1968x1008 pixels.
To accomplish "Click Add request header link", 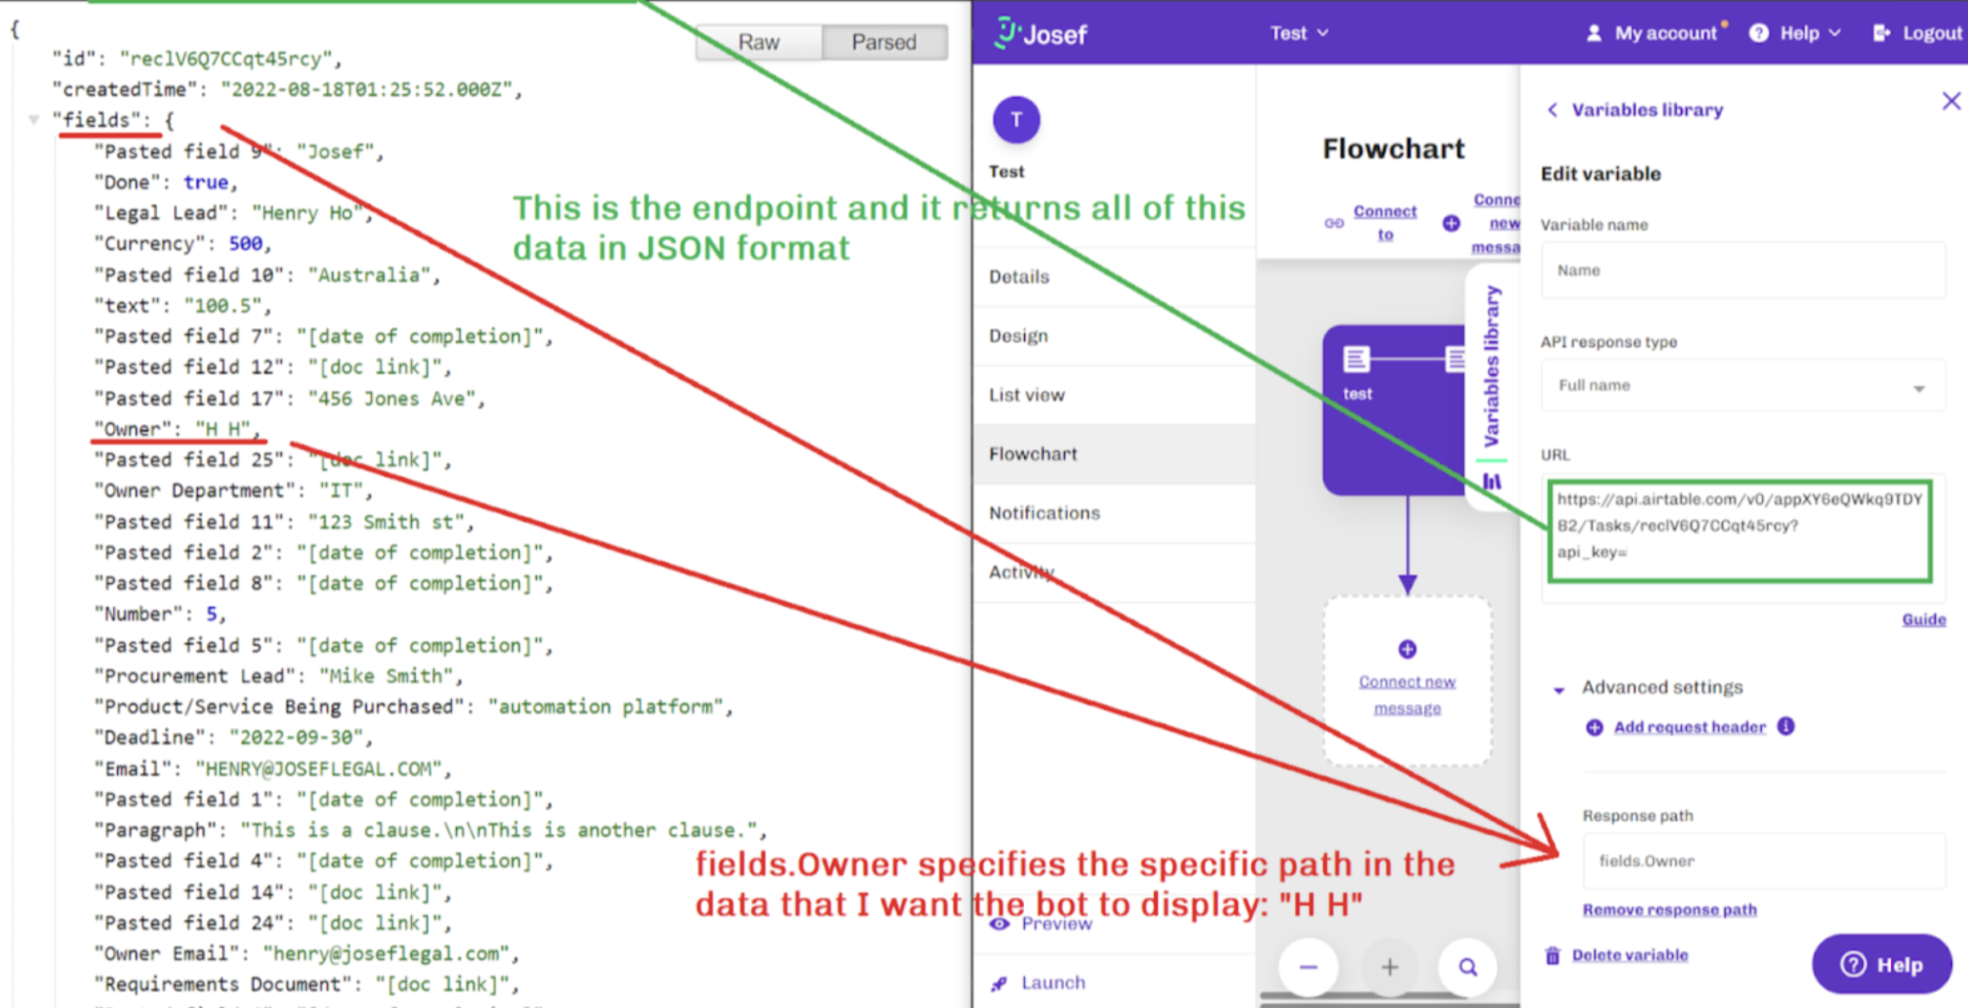I will [1690, 727].
